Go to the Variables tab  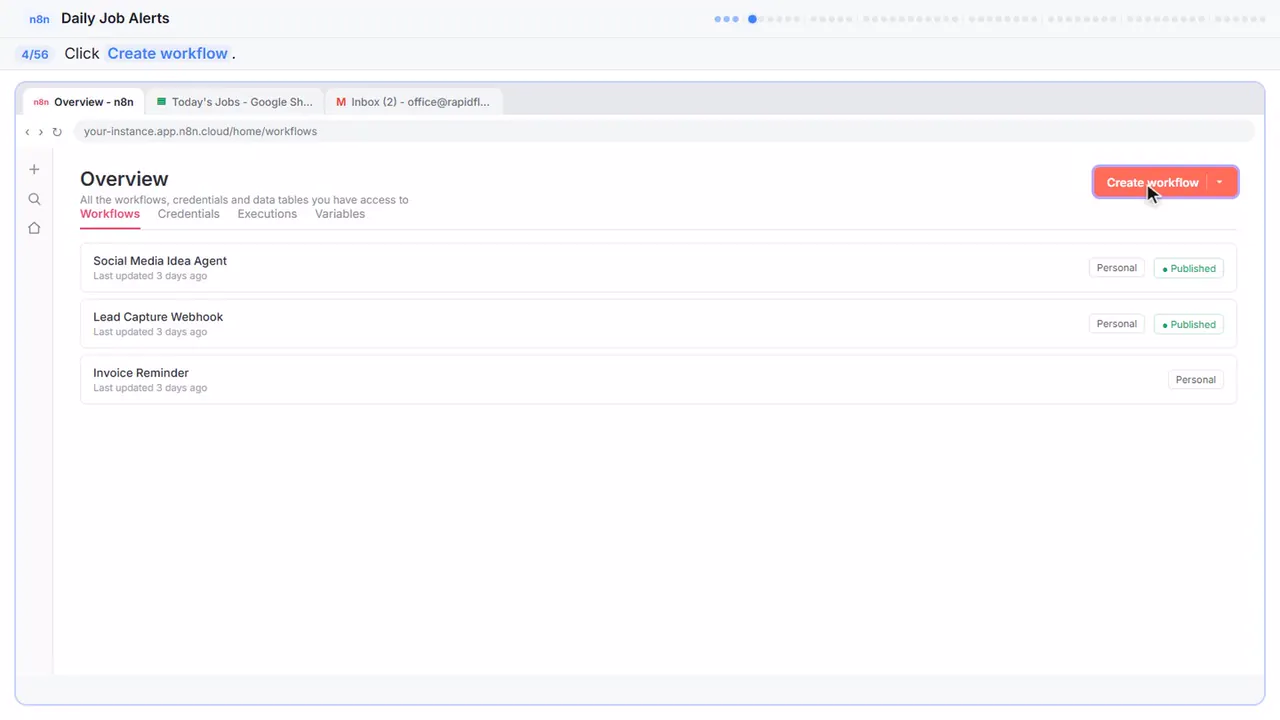point(340,214)
